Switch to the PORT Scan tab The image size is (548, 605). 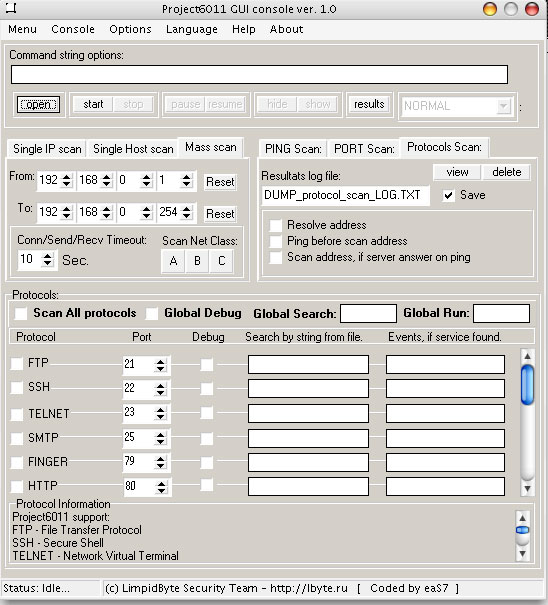pyautogui.click(x=364, y=149)
